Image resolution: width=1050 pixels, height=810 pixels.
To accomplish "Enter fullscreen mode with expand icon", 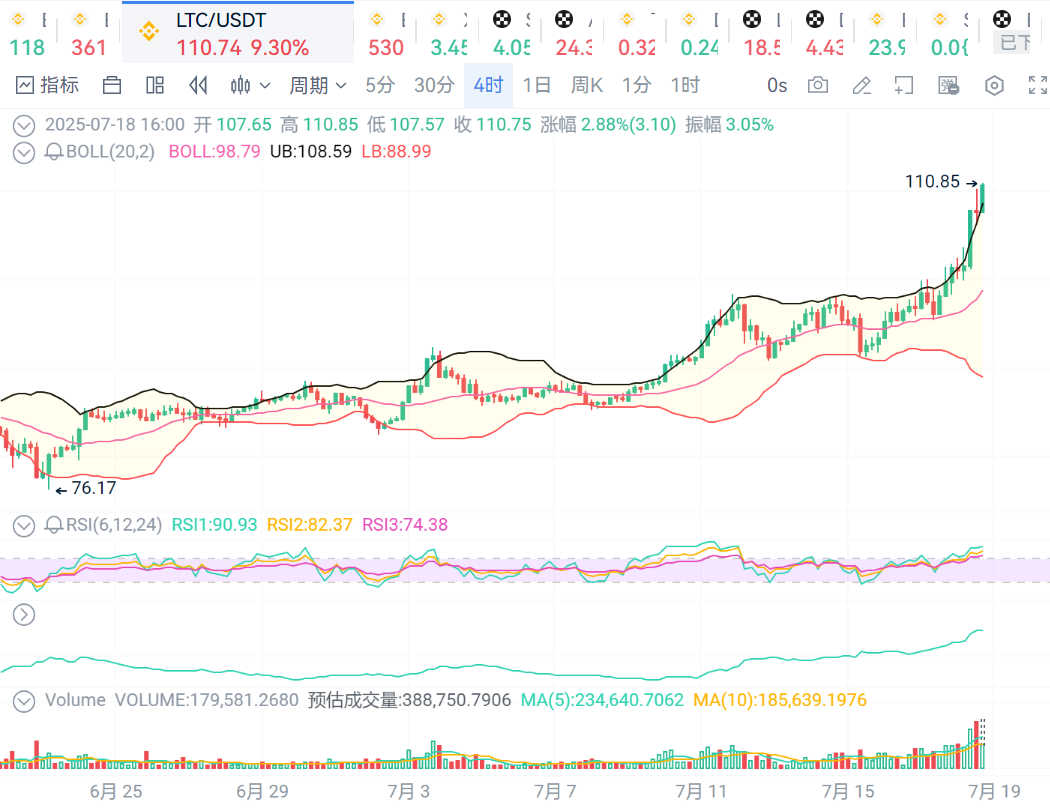I will pos(1037,86).
